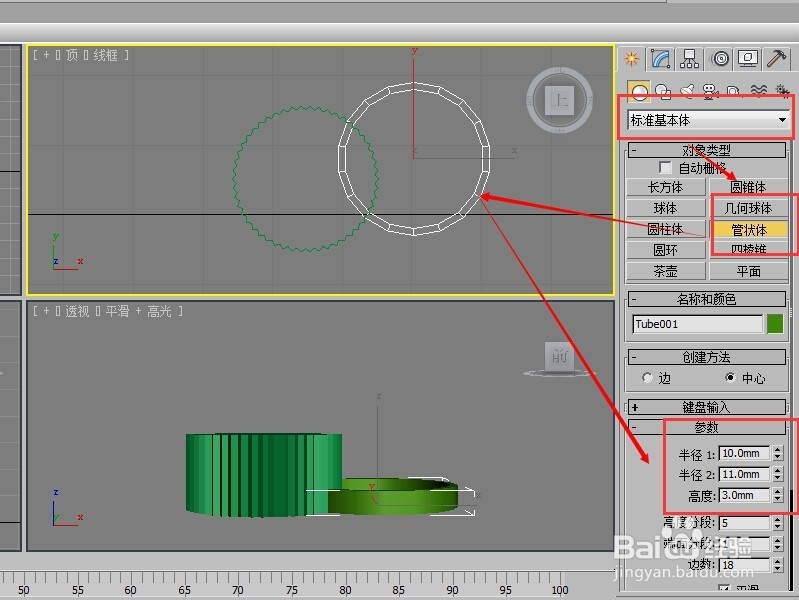Screen dimensions: 799x600
Task: Open the green object color swatch
Action: (x=775, y=324)
